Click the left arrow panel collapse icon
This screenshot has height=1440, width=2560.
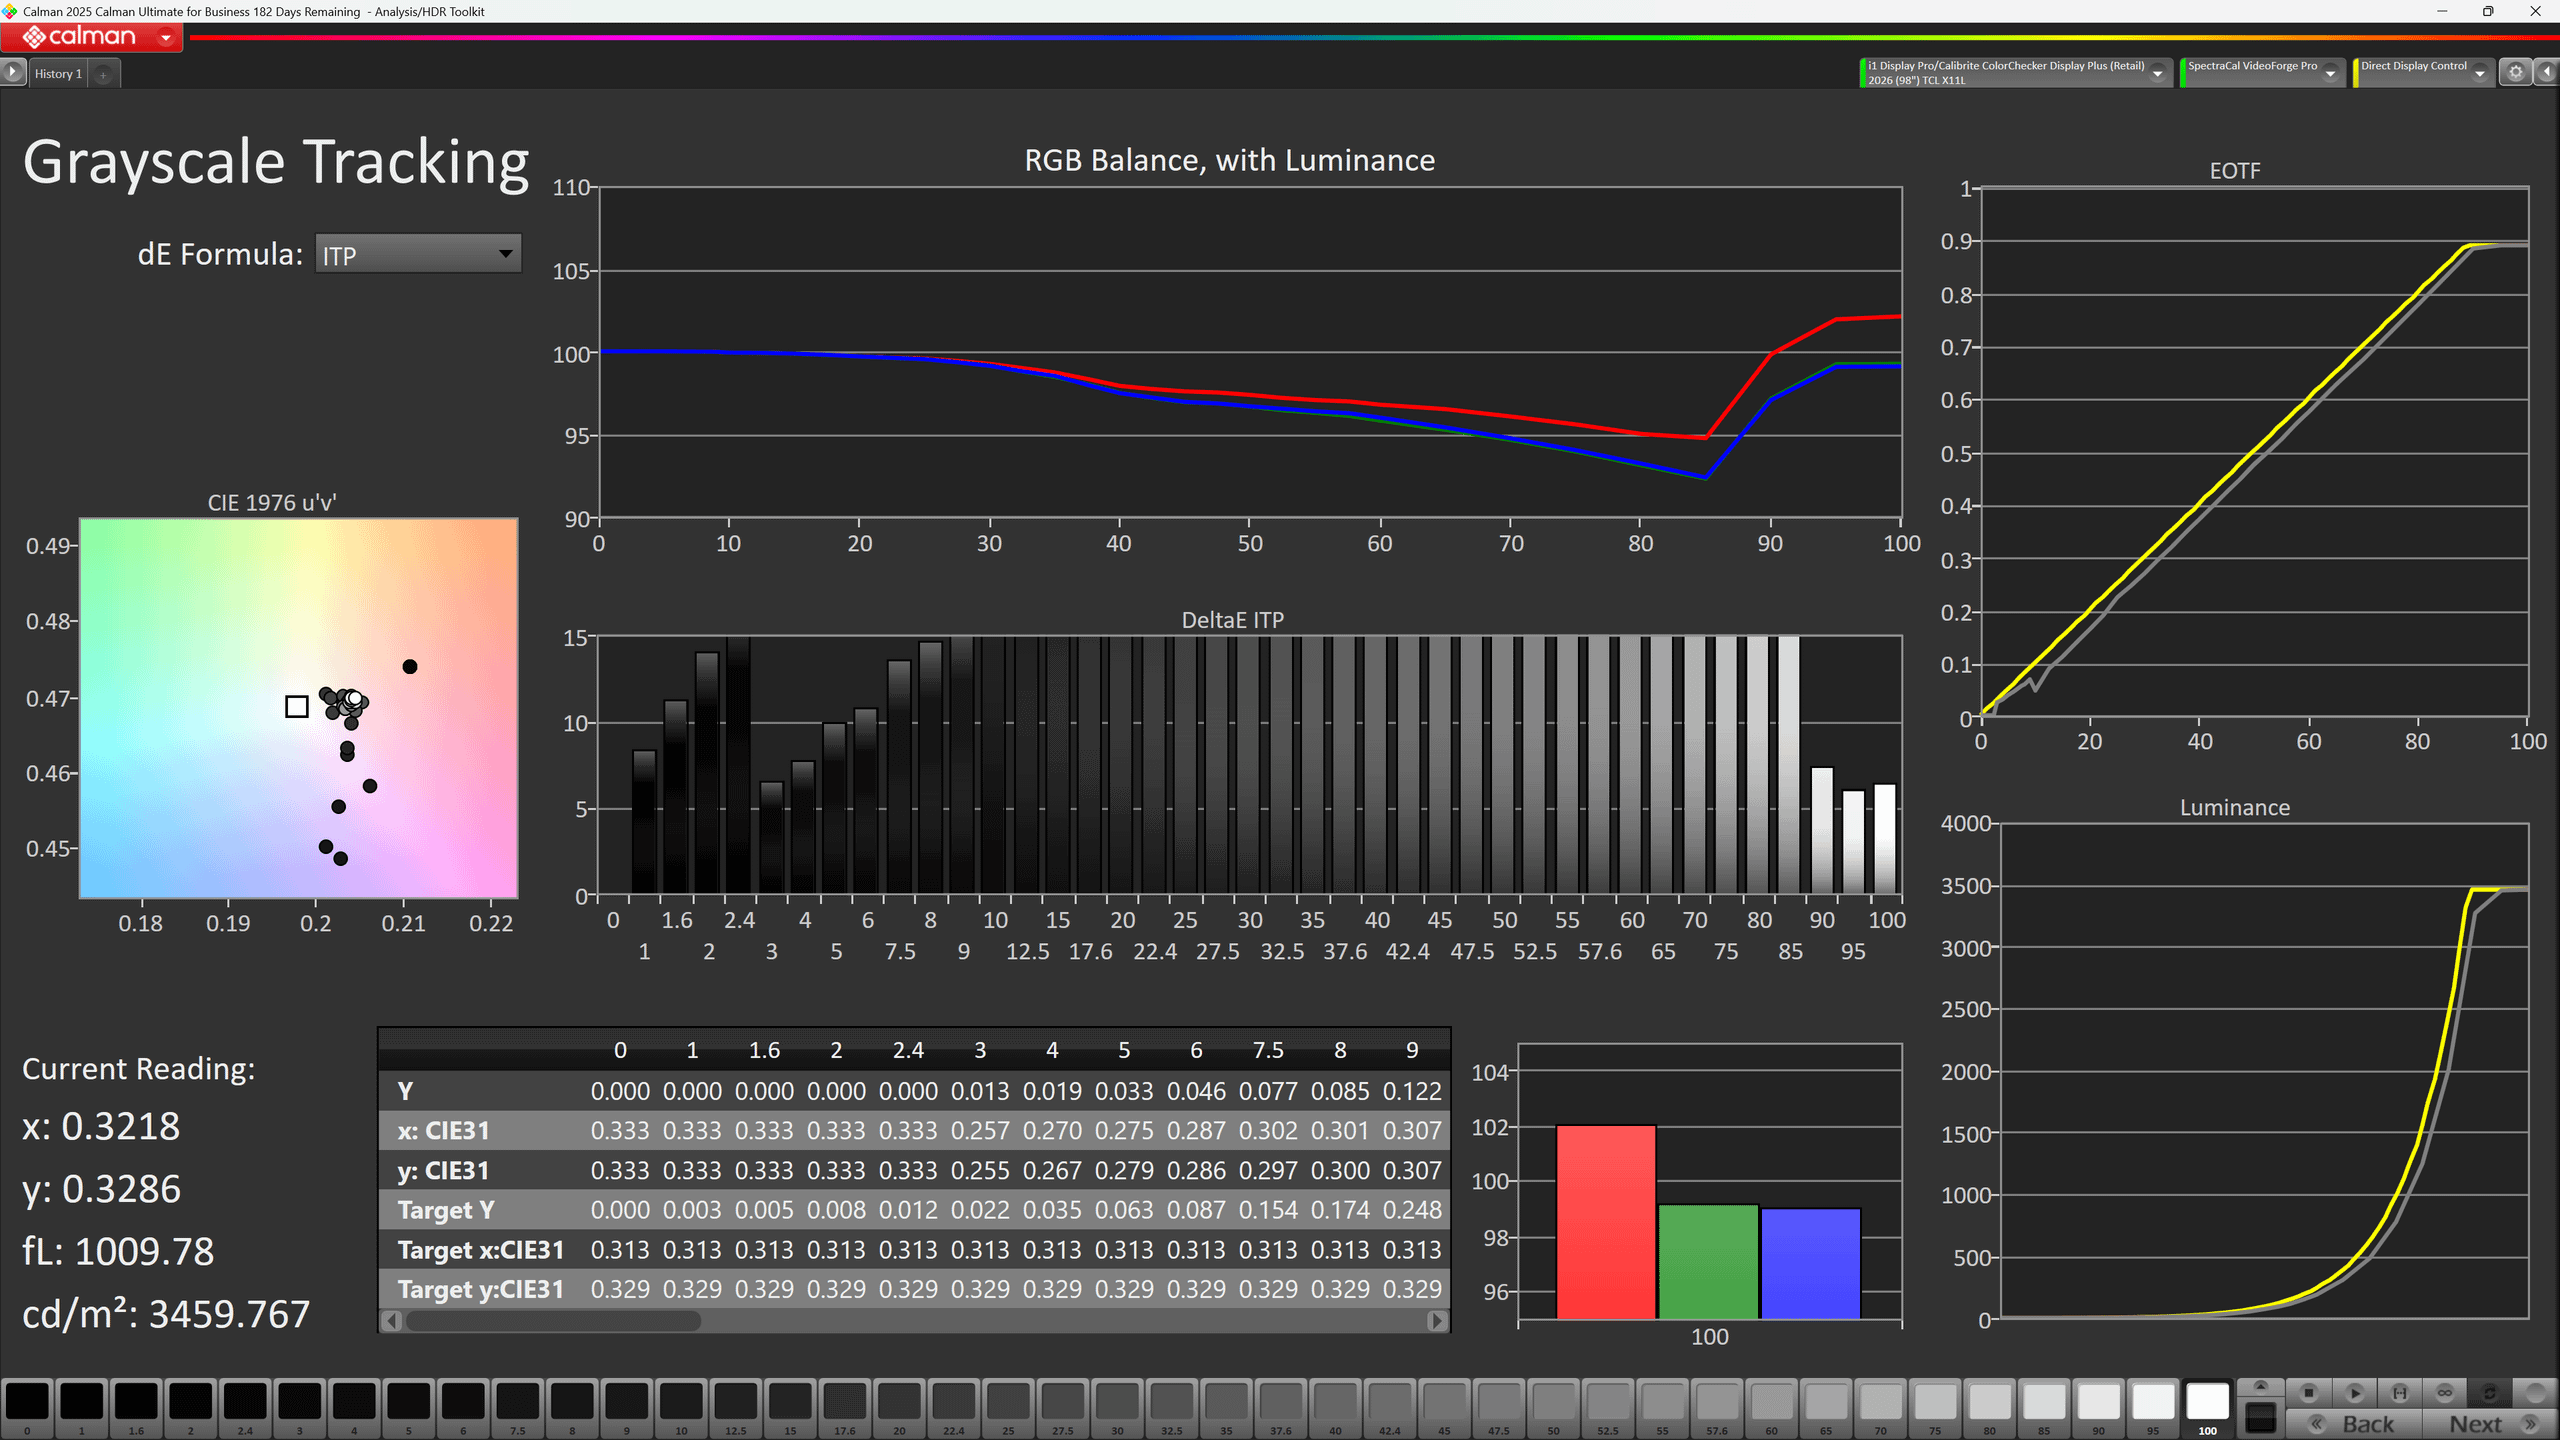pyautogui.click(x=2546, y=72)
